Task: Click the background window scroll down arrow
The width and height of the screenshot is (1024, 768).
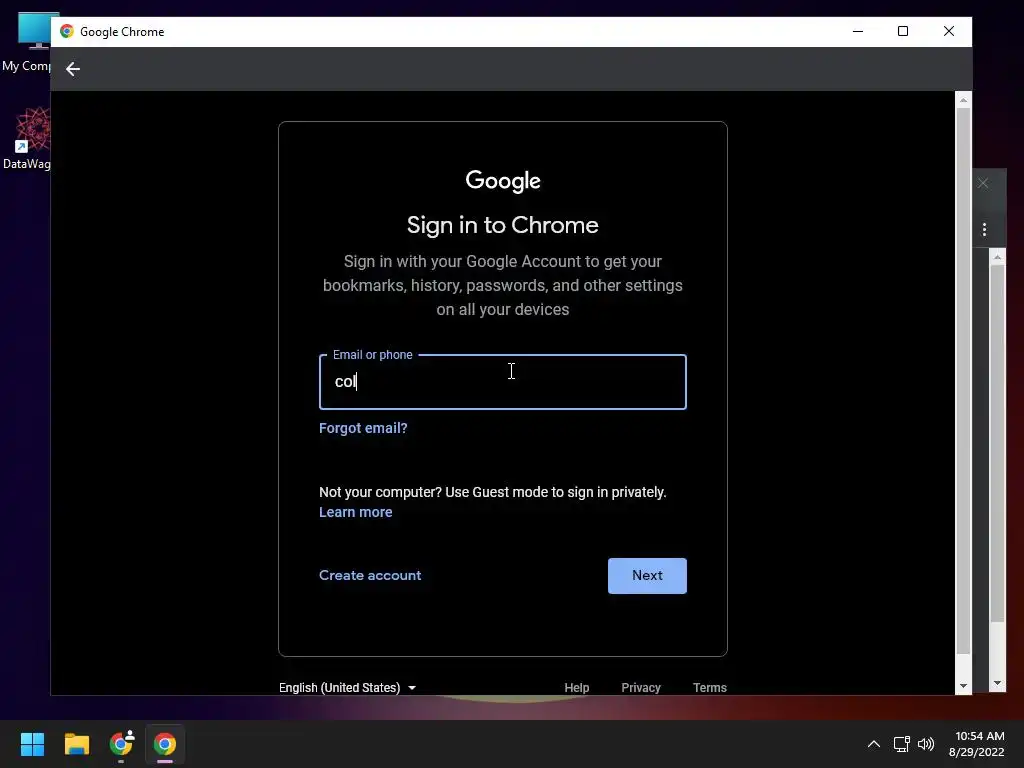Action: [x=997, y=684]
